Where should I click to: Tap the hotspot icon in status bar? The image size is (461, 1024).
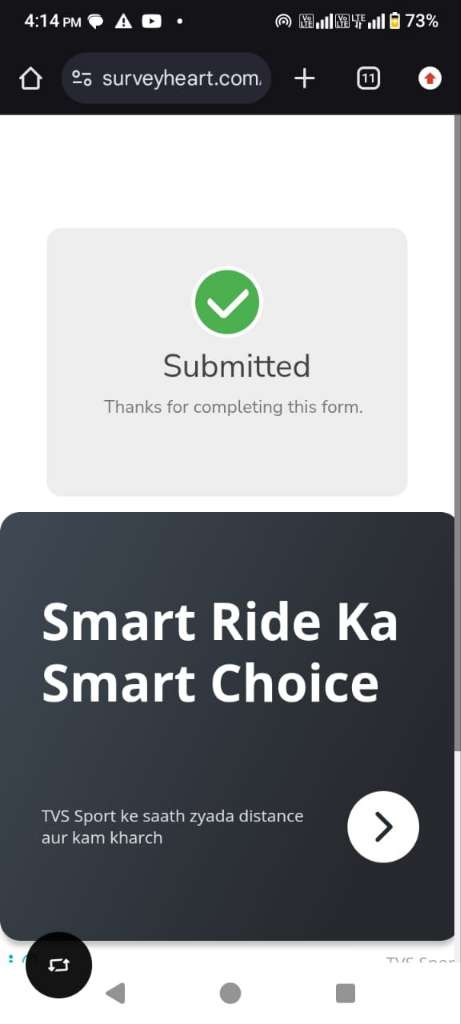[283, 22]
